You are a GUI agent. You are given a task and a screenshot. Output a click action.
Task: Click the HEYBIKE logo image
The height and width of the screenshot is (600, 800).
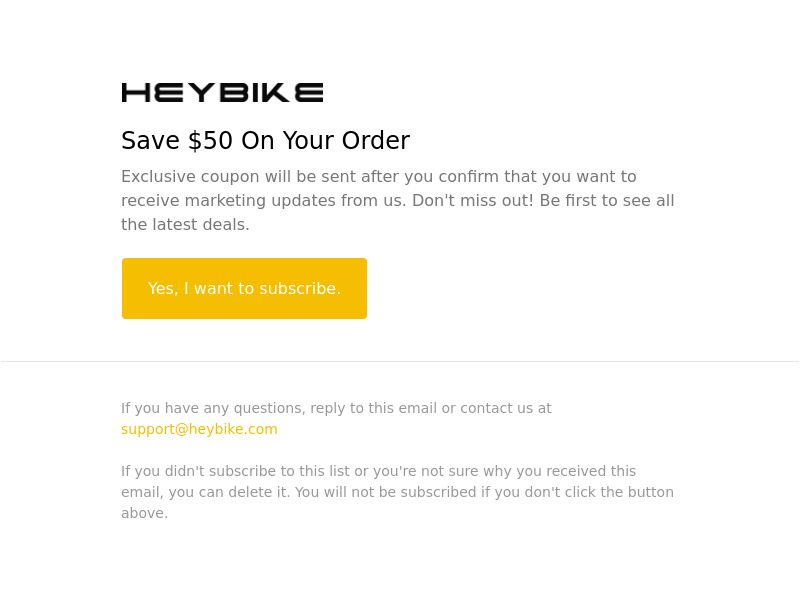pos(222,92)
